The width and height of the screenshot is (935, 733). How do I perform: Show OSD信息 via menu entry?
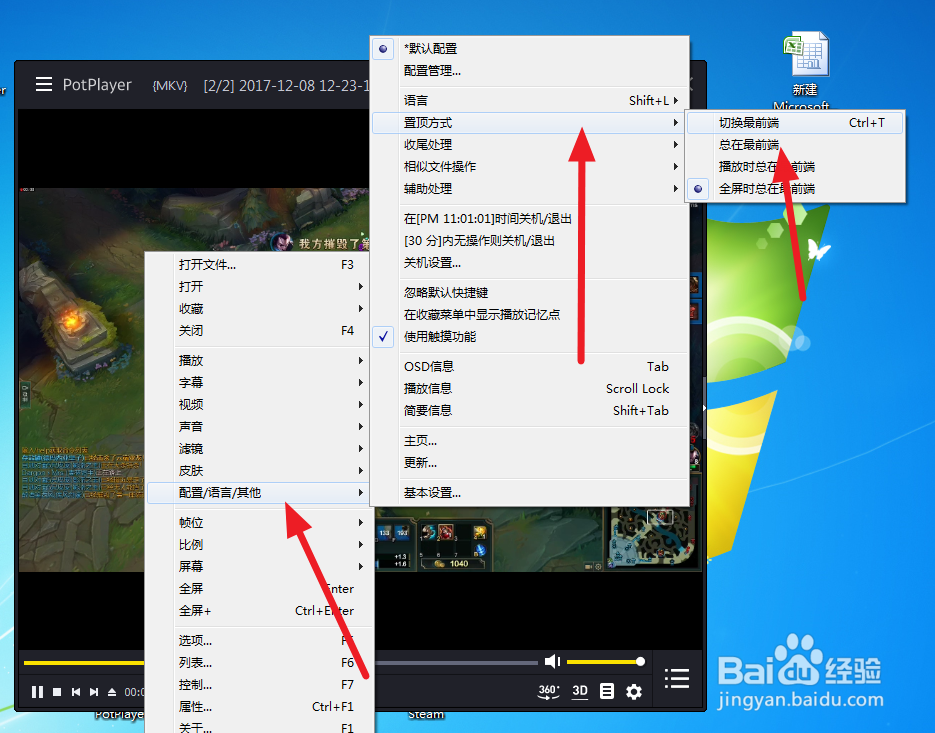click(x=531, y=367)
